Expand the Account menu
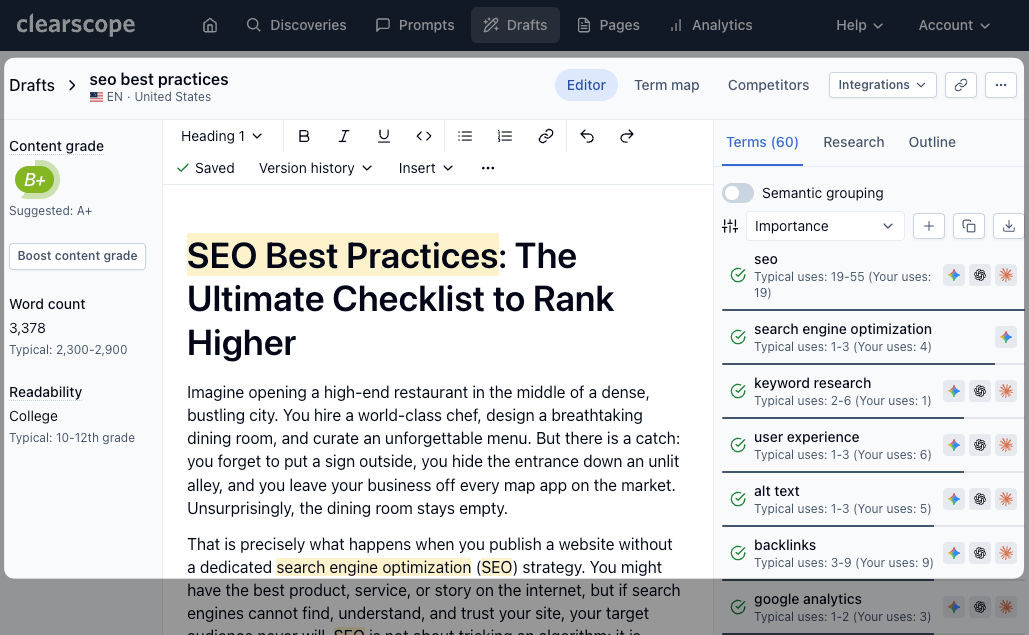Viewport: 1029px width, 635px height. coord(954,25)
